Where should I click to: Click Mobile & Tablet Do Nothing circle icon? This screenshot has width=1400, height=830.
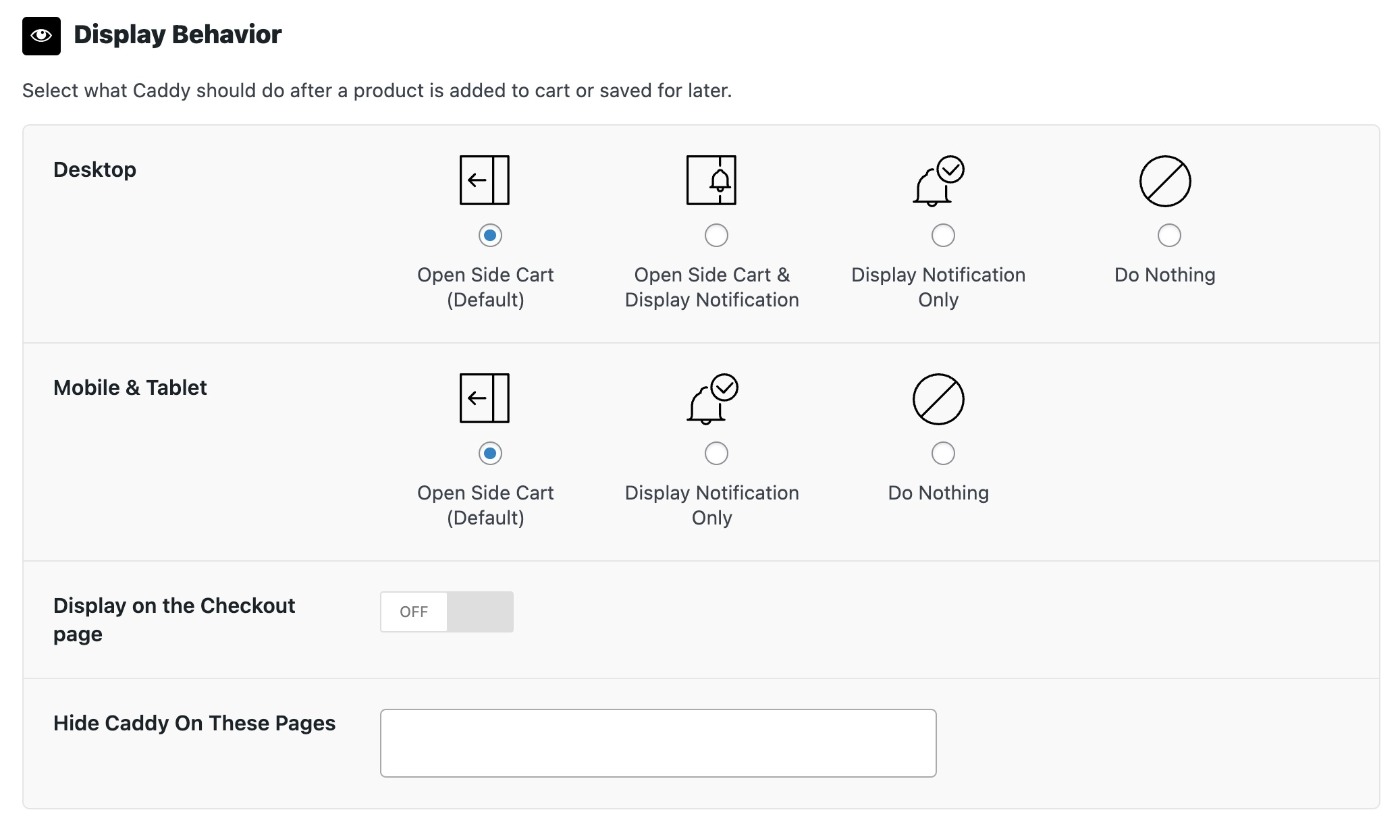(x=938, y=399)
